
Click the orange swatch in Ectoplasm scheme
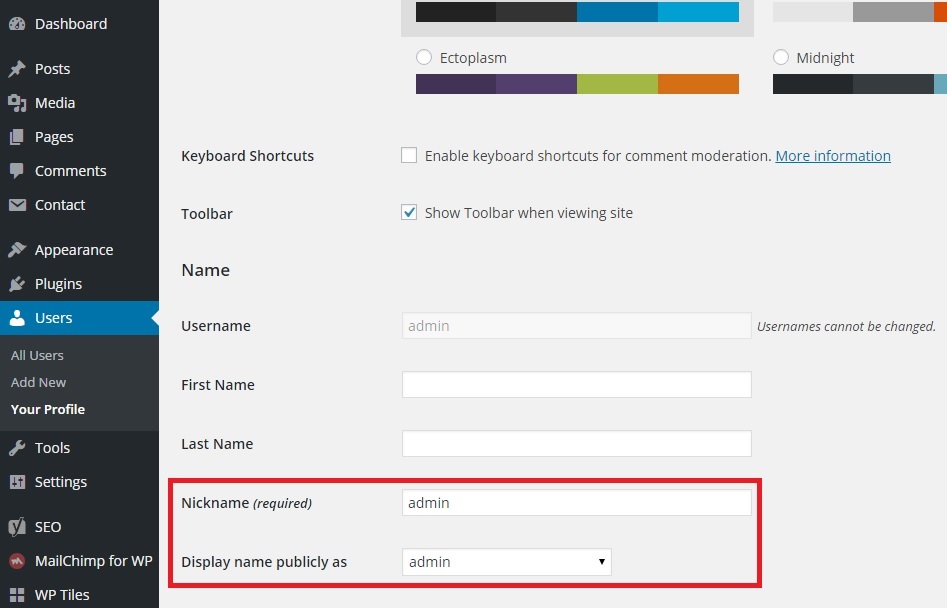pos(698,84)
